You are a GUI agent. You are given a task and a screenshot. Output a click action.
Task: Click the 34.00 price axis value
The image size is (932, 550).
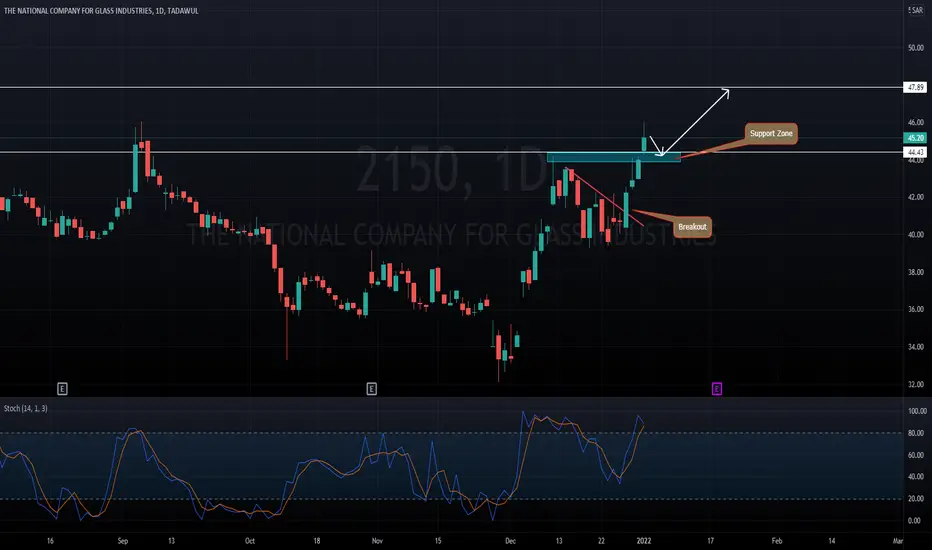tap(916, 347)
